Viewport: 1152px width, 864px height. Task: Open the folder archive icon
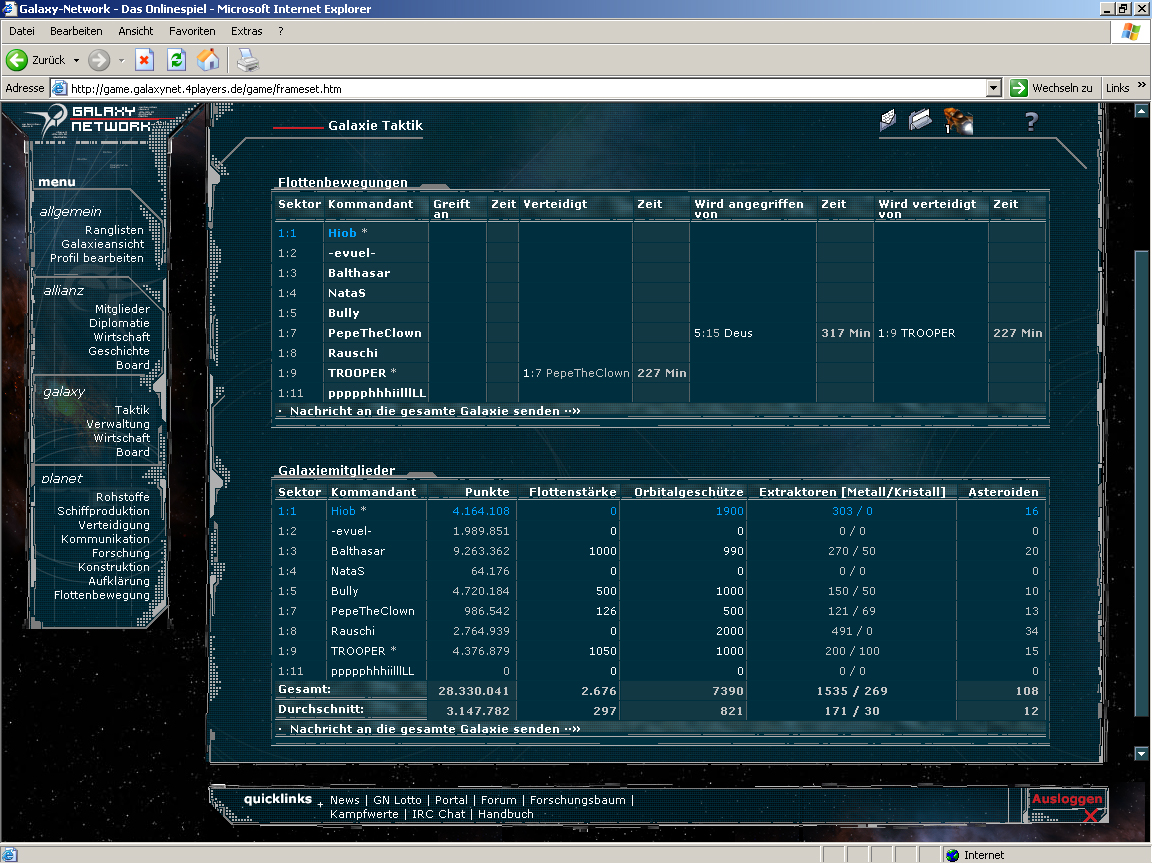pos(920,121)
